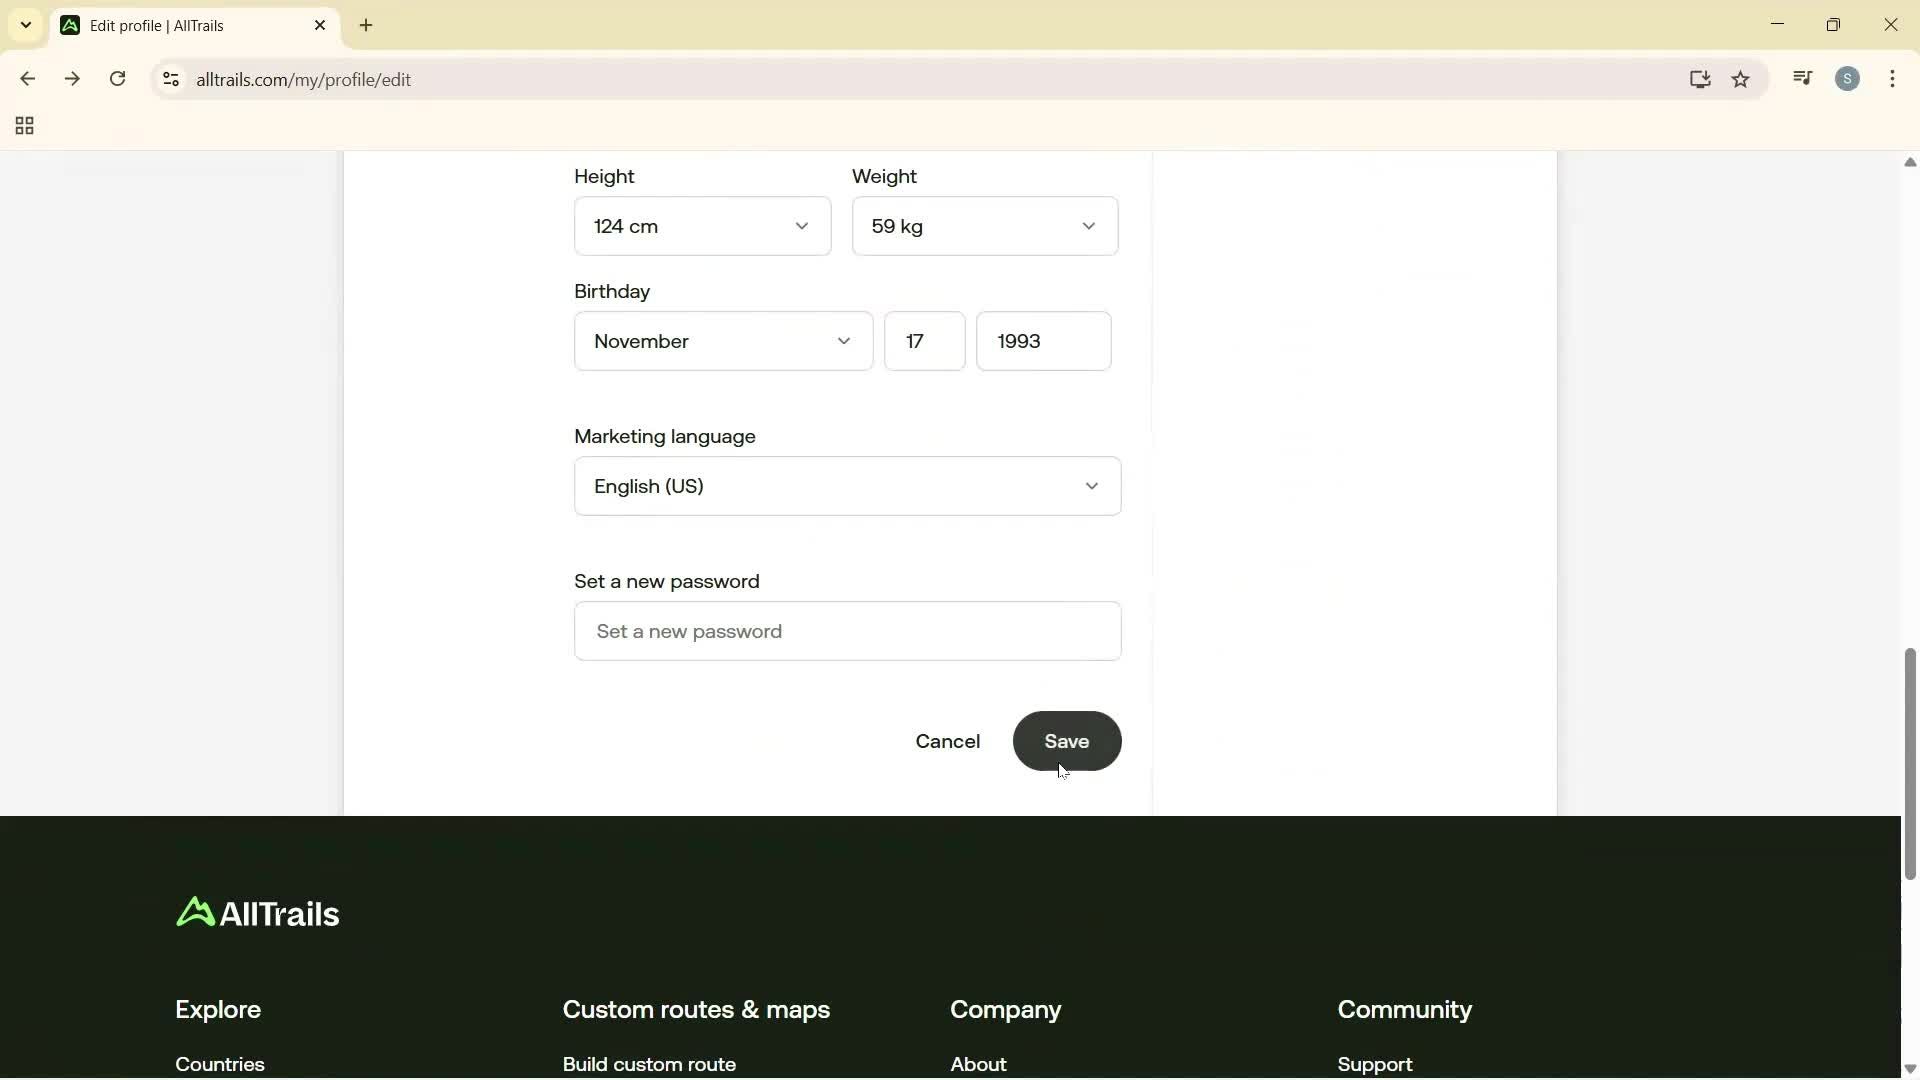The image size is (1920, 1080).
Task: Open the apps grid icon below the toolbar
Action: click(23, 126)
